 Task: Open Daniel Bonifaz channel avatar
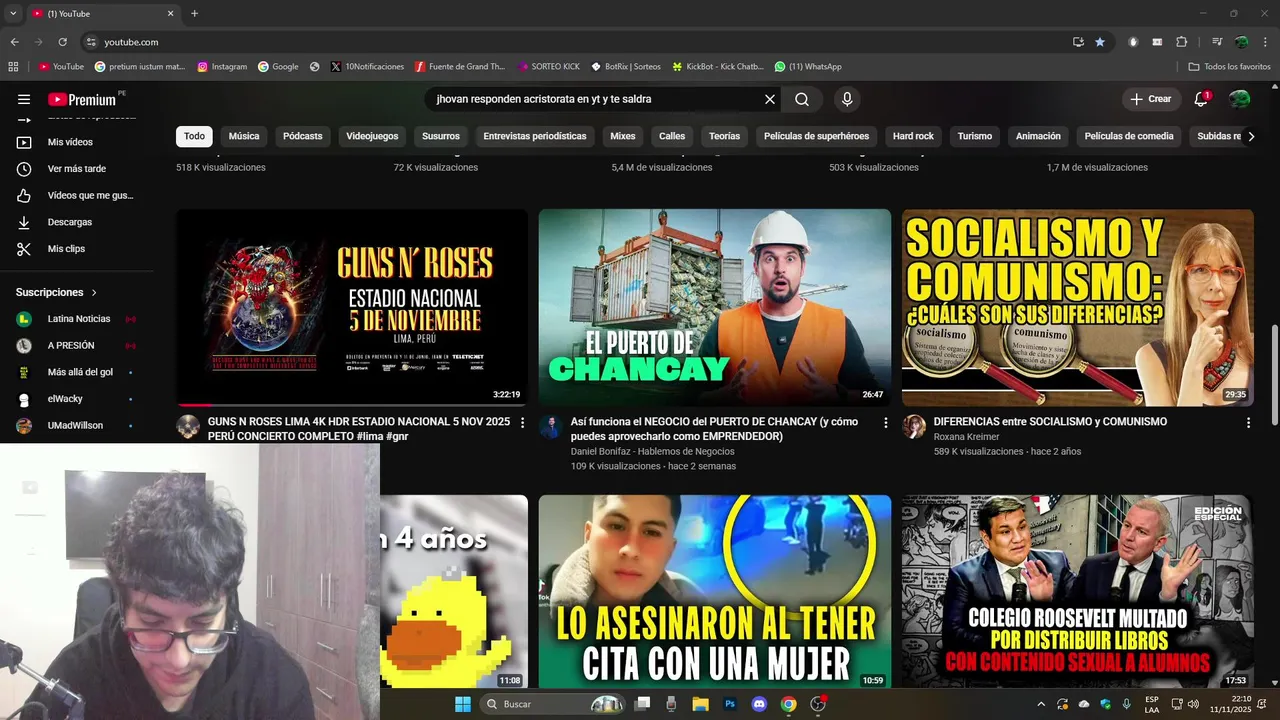(x=551, y=427)
